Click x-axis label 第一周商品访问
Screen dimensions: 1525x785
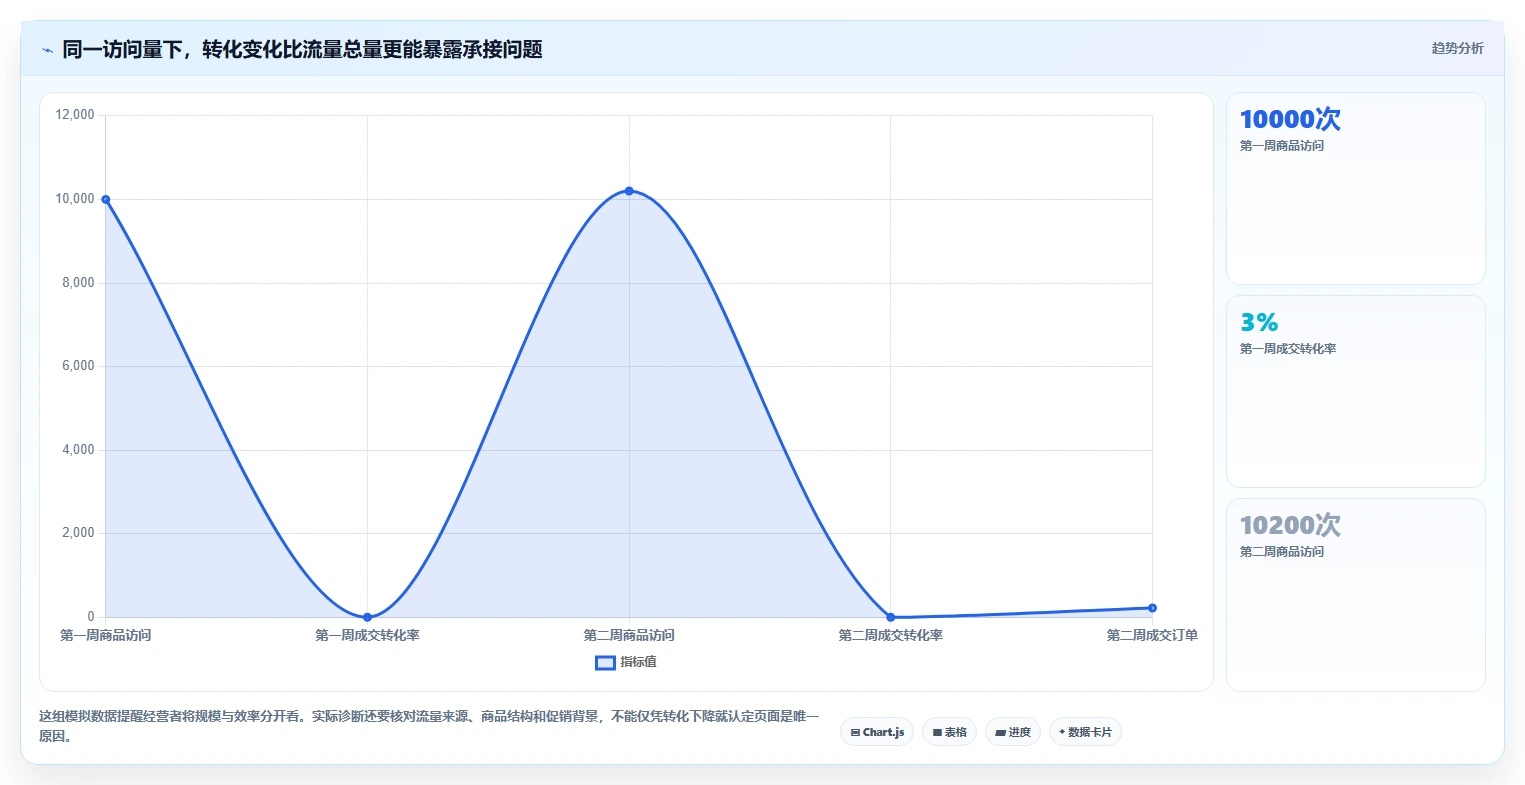(x=106, y=635)
